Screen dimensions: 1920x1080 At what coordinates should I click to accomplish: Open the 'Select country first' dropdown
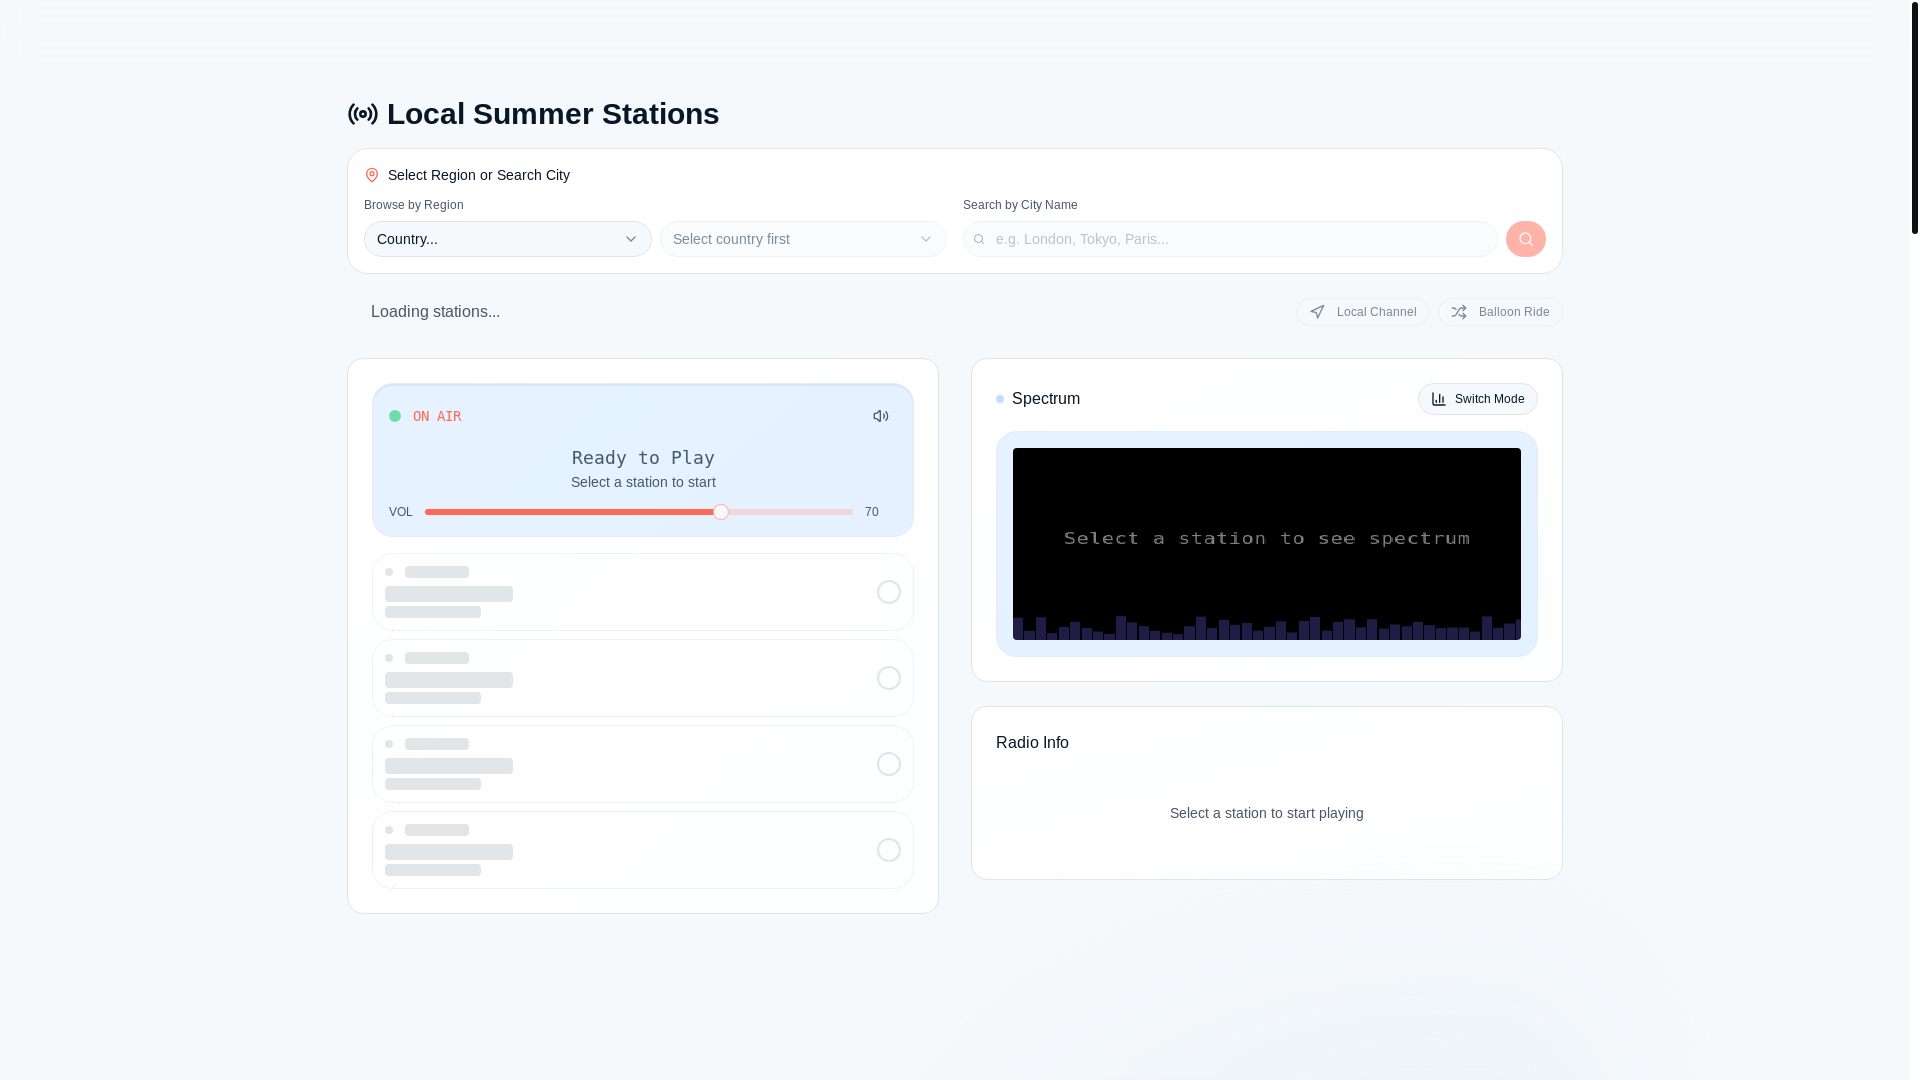tap(803, 239)
